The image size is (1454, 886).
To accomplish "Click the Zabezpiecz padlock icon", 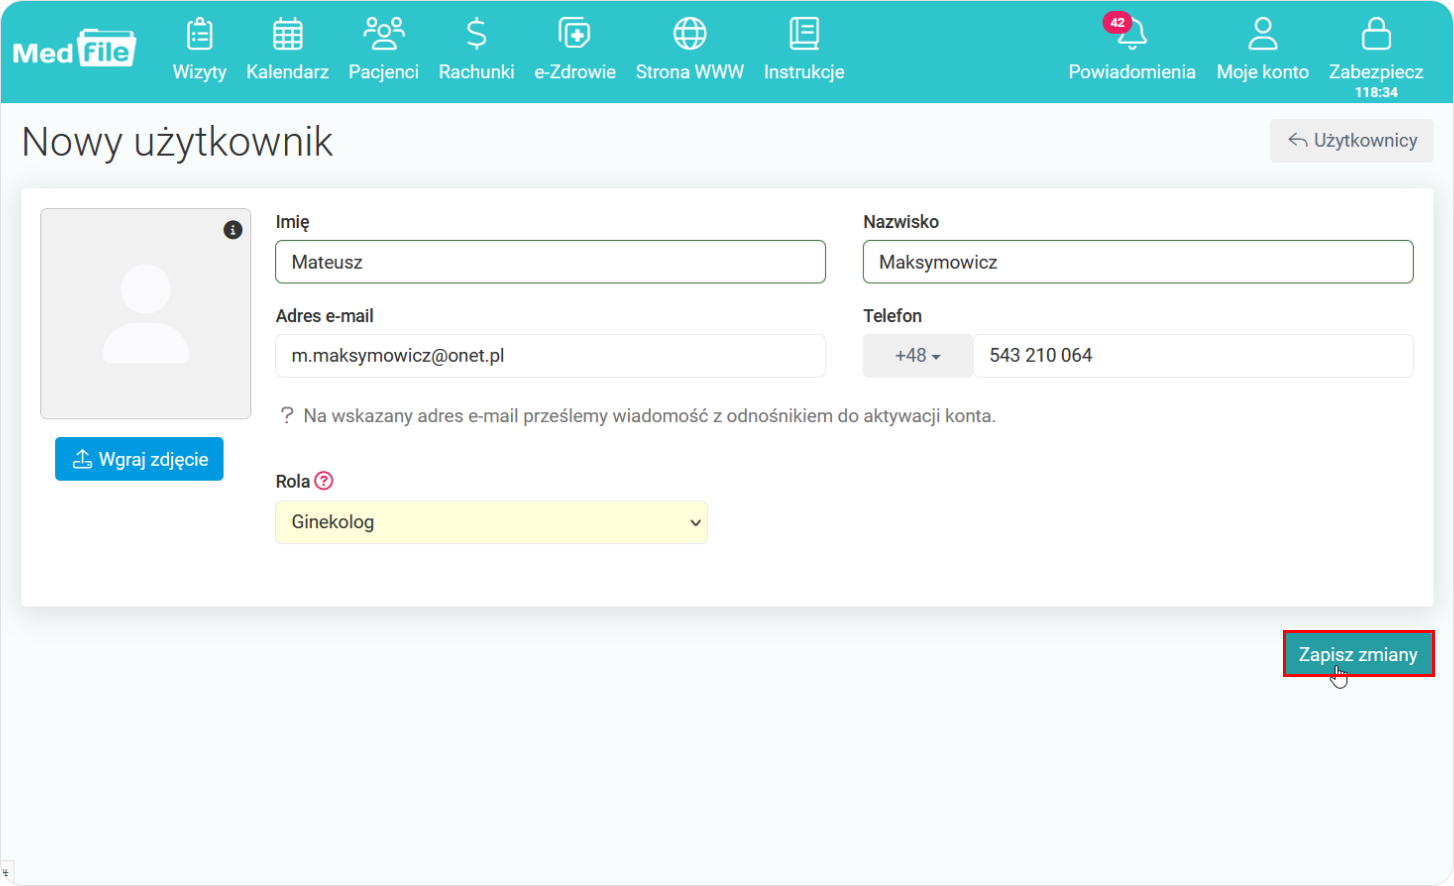I will point(1376,34).
